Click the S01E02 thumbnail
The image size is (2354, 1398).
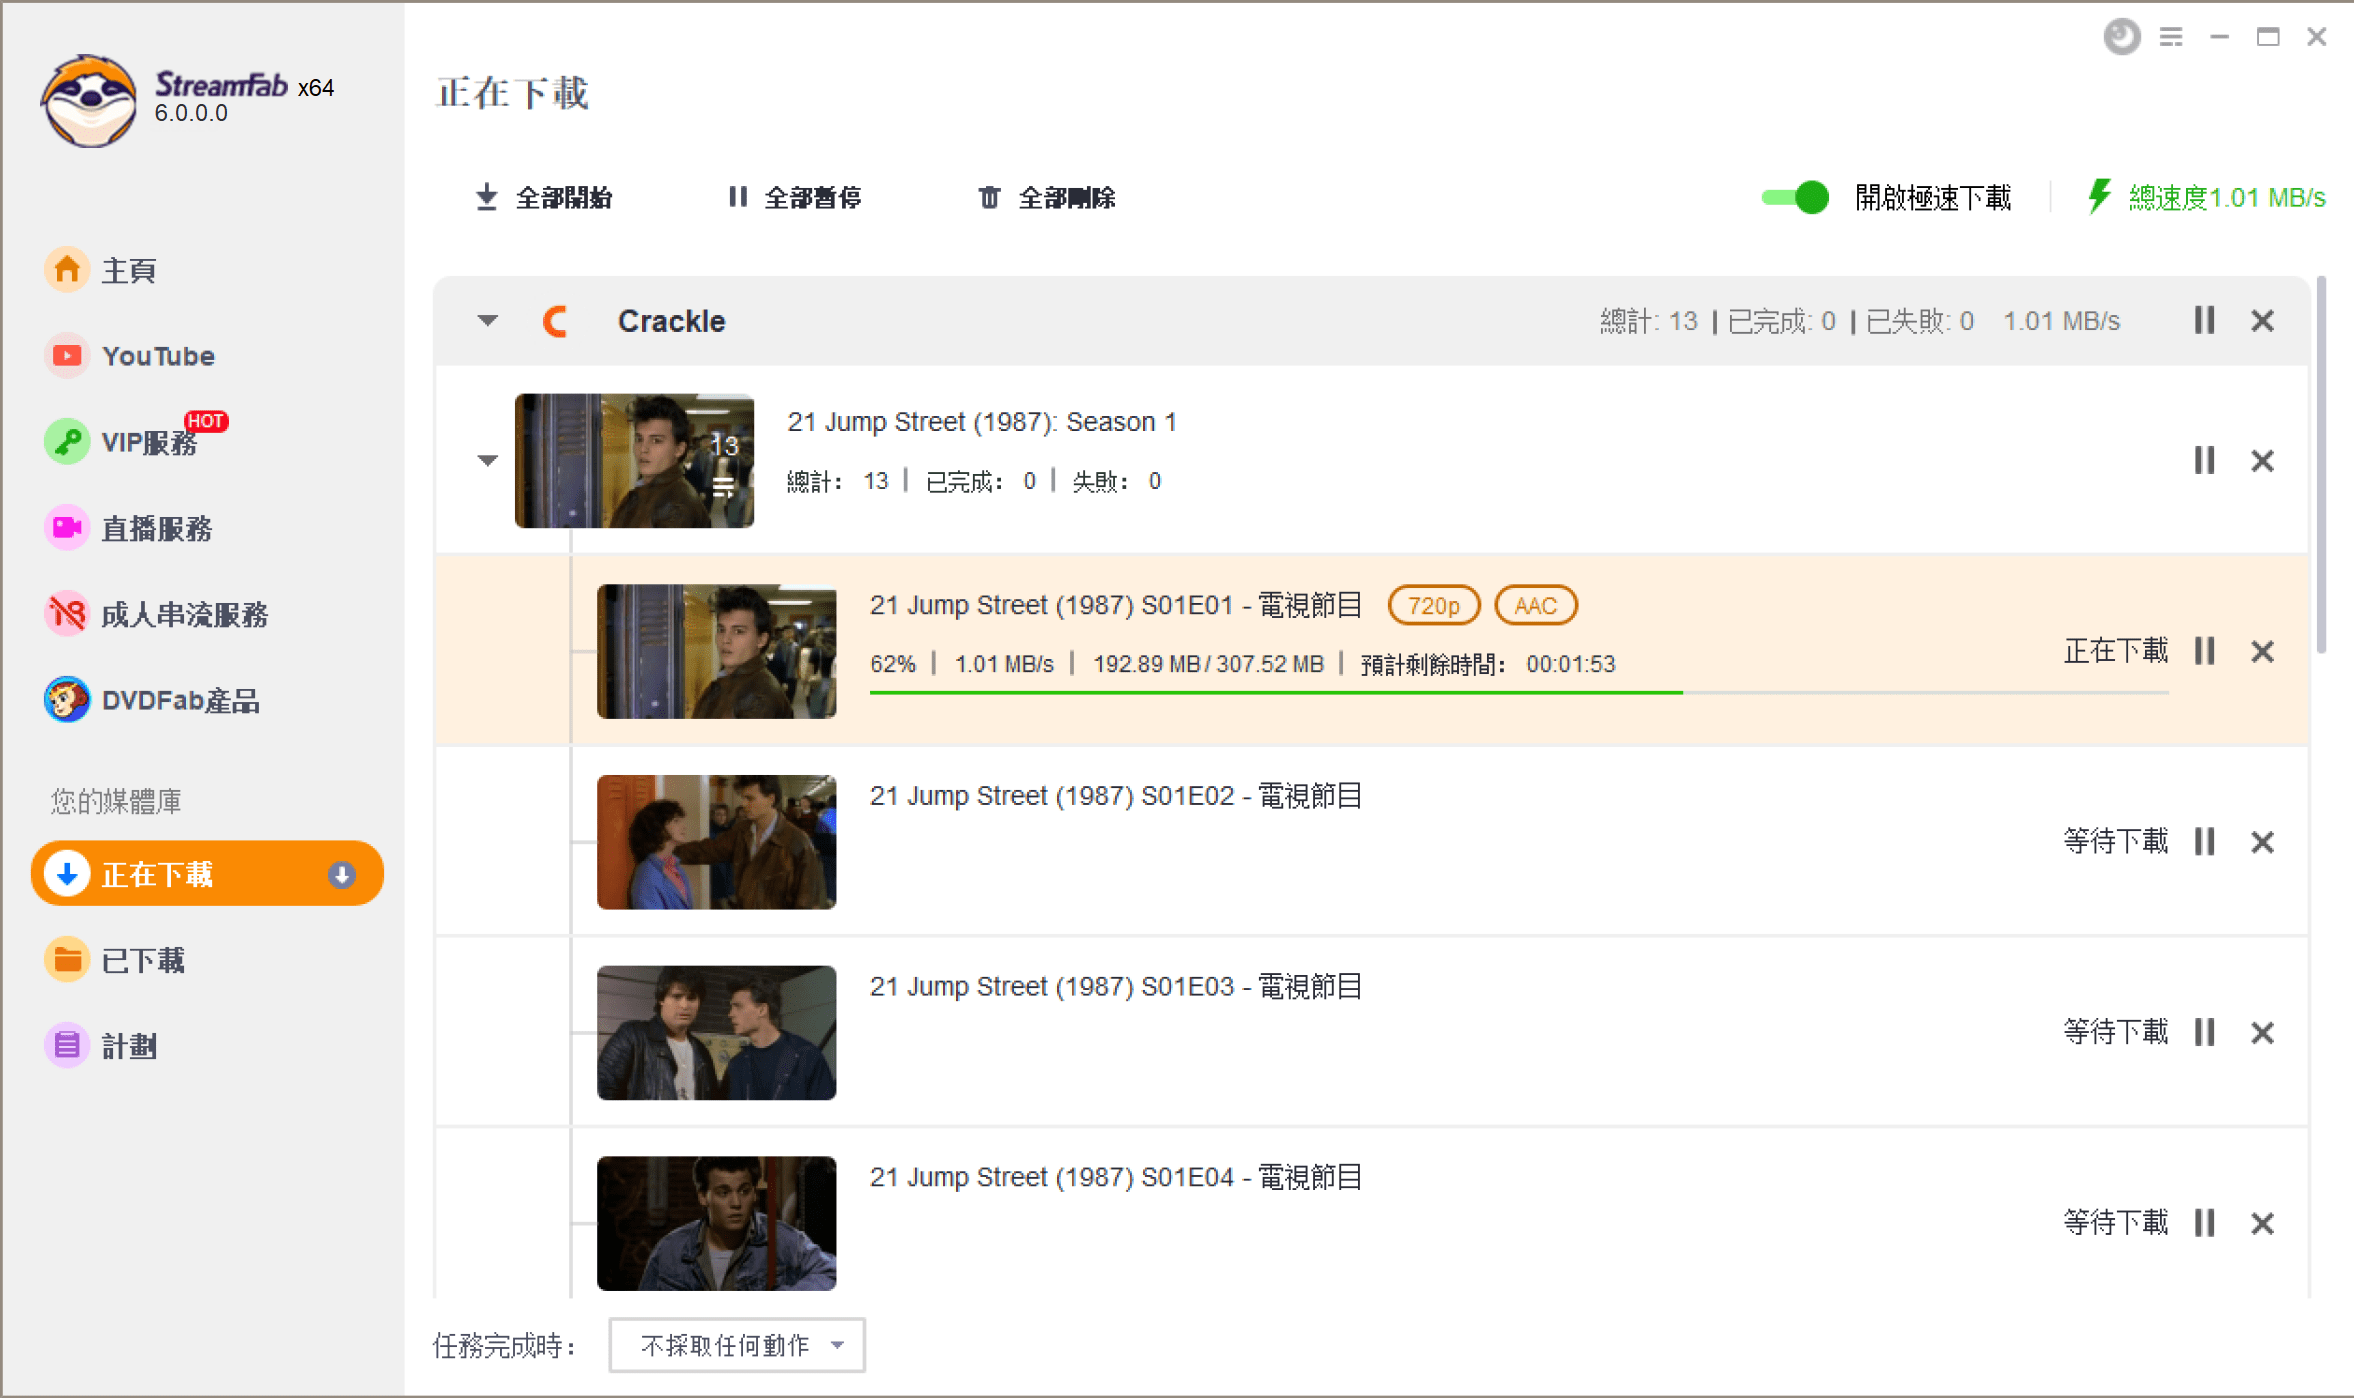(716, 842)
